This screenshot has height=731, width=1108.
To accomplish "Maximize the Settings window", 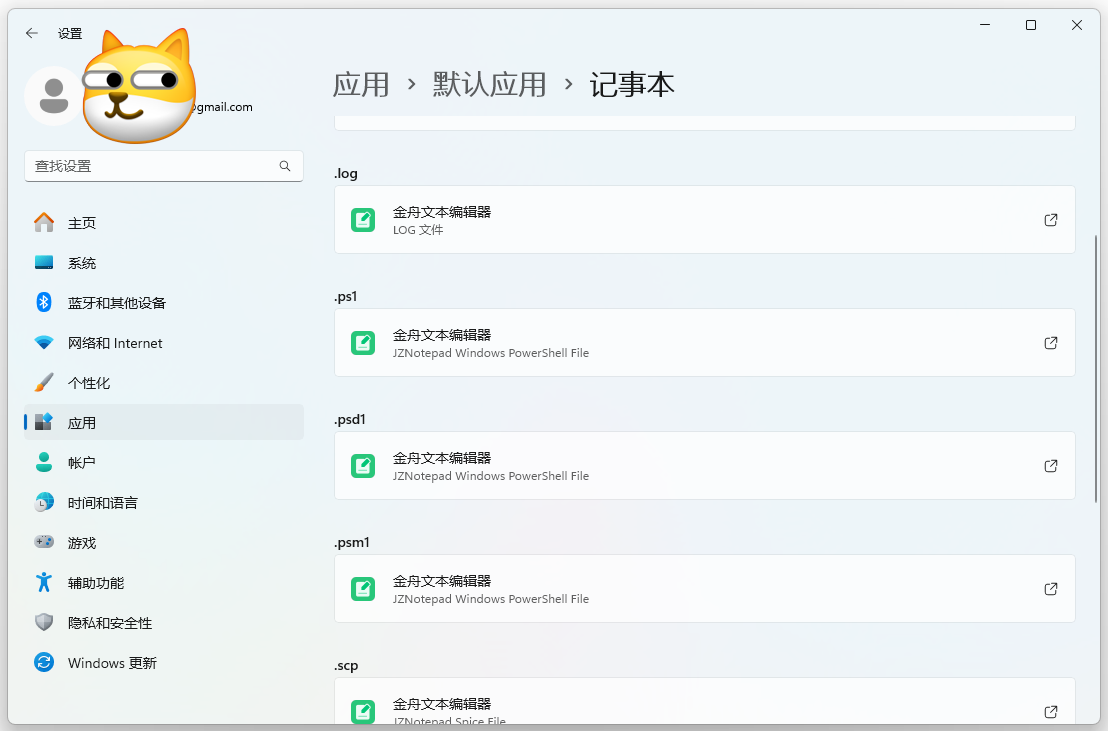I will coord(1031,25).
